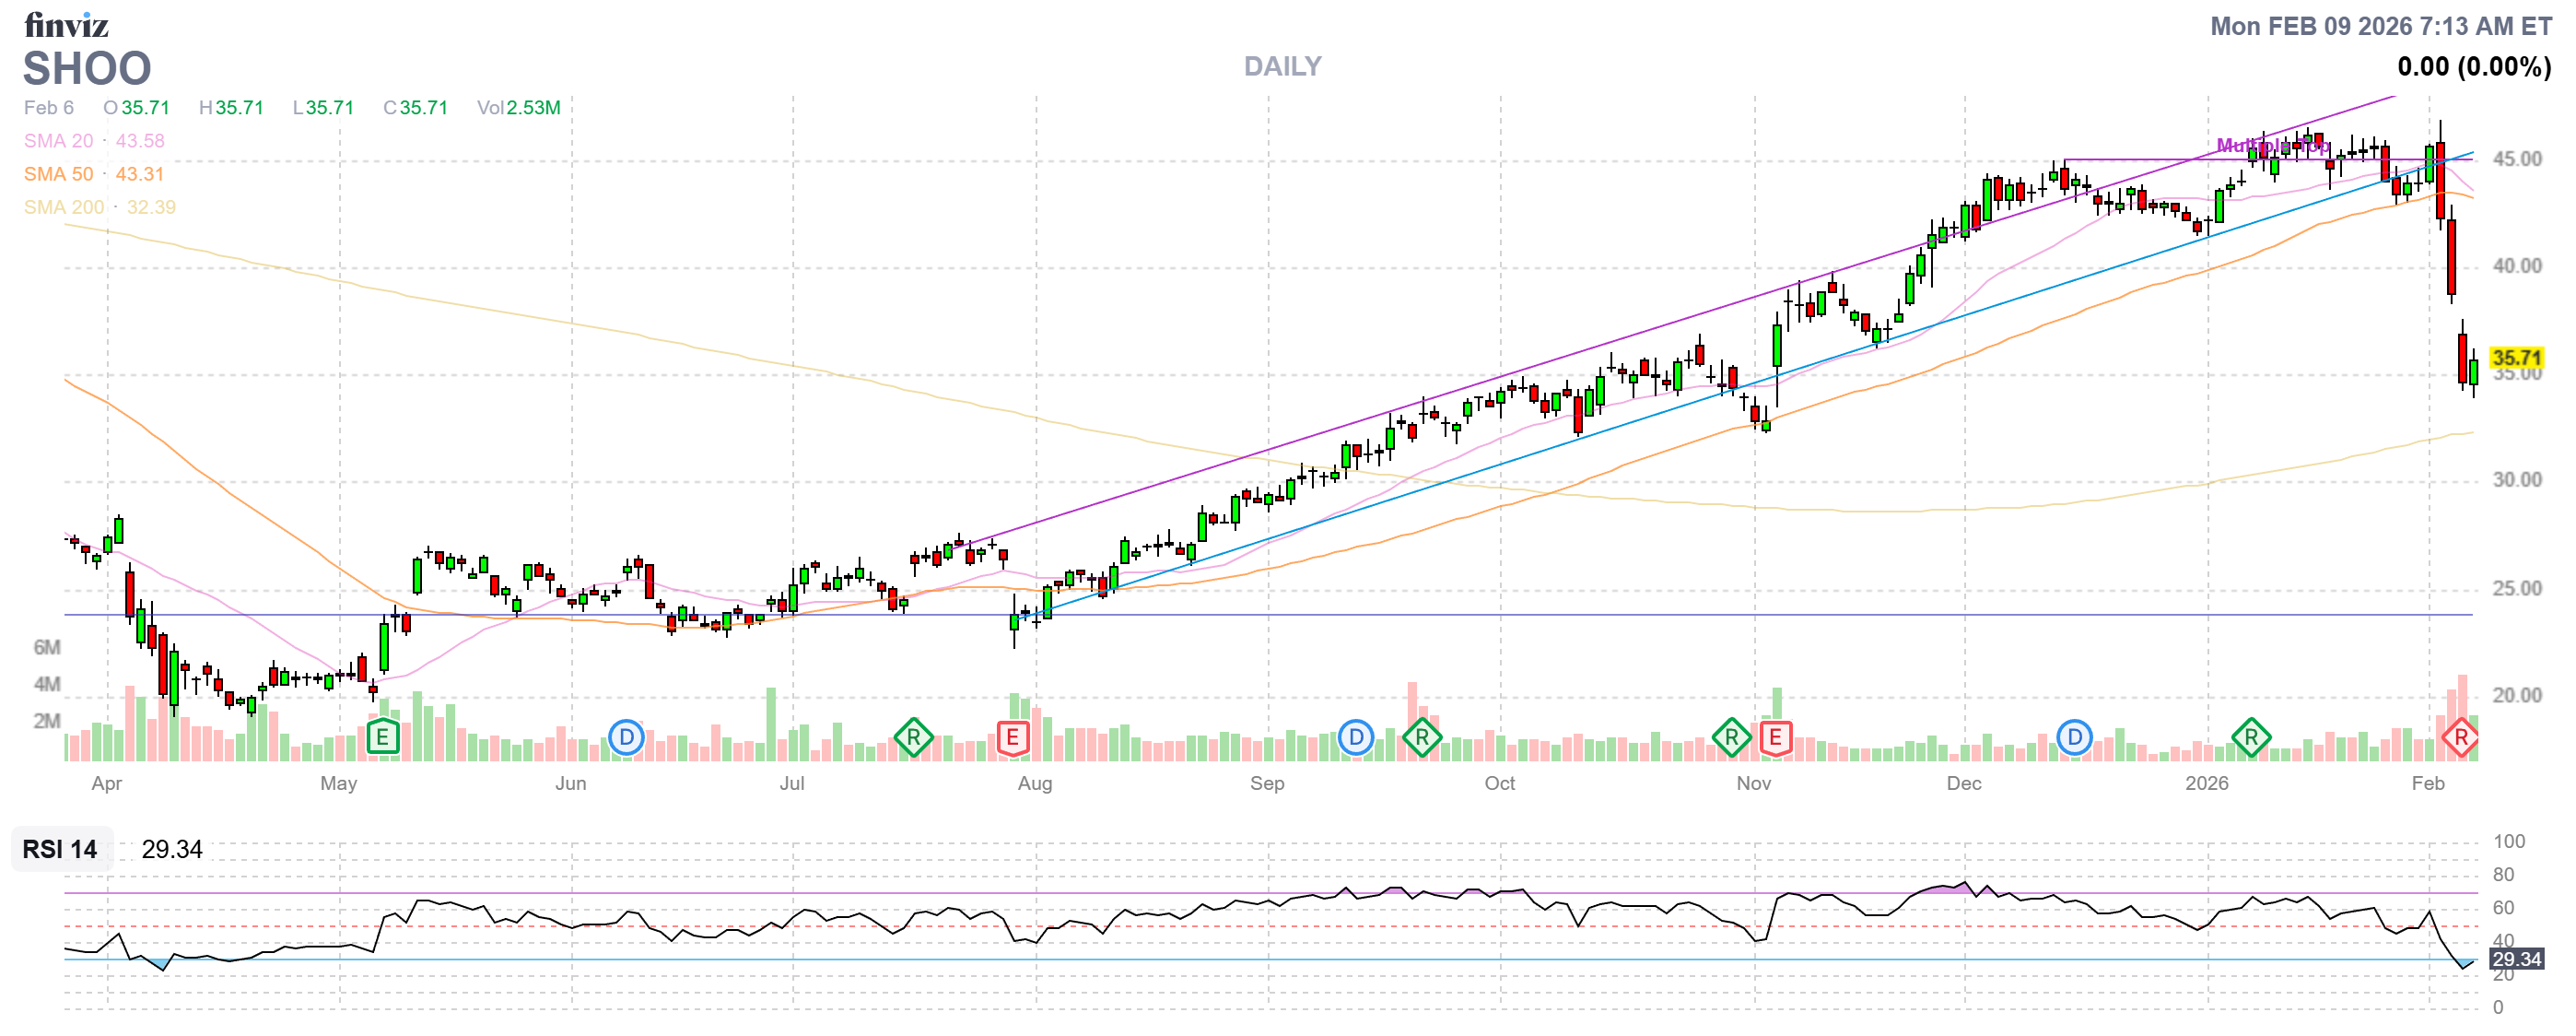
Task: Select the SMA 200 legend entry
Action: (x=63, y=207)
